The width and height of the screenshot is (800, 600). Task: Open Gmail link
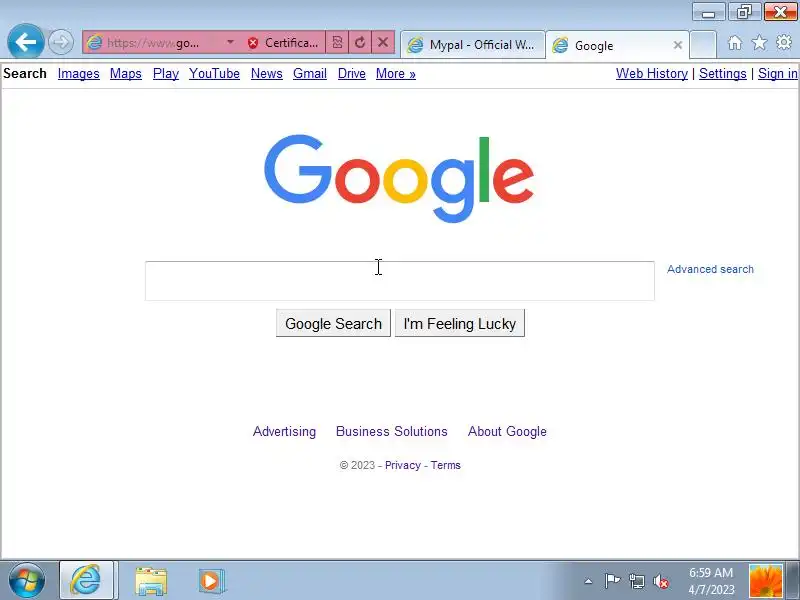(x=310, y=74)
